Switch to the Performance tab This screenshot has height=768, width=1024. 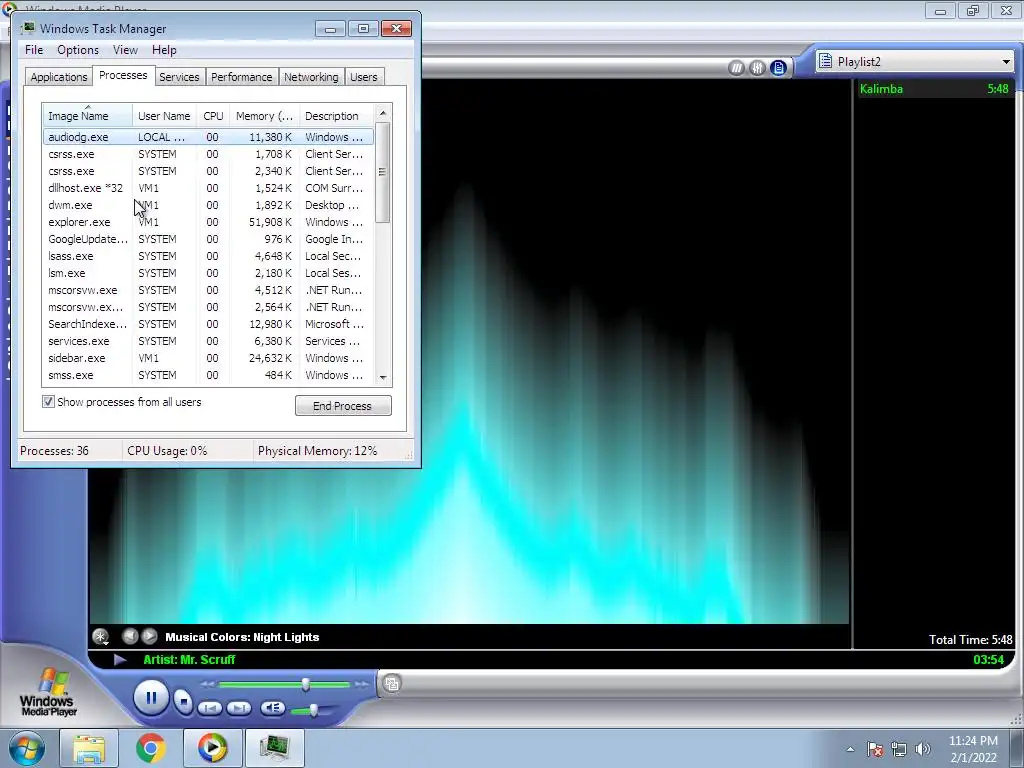tap(242, 77)
